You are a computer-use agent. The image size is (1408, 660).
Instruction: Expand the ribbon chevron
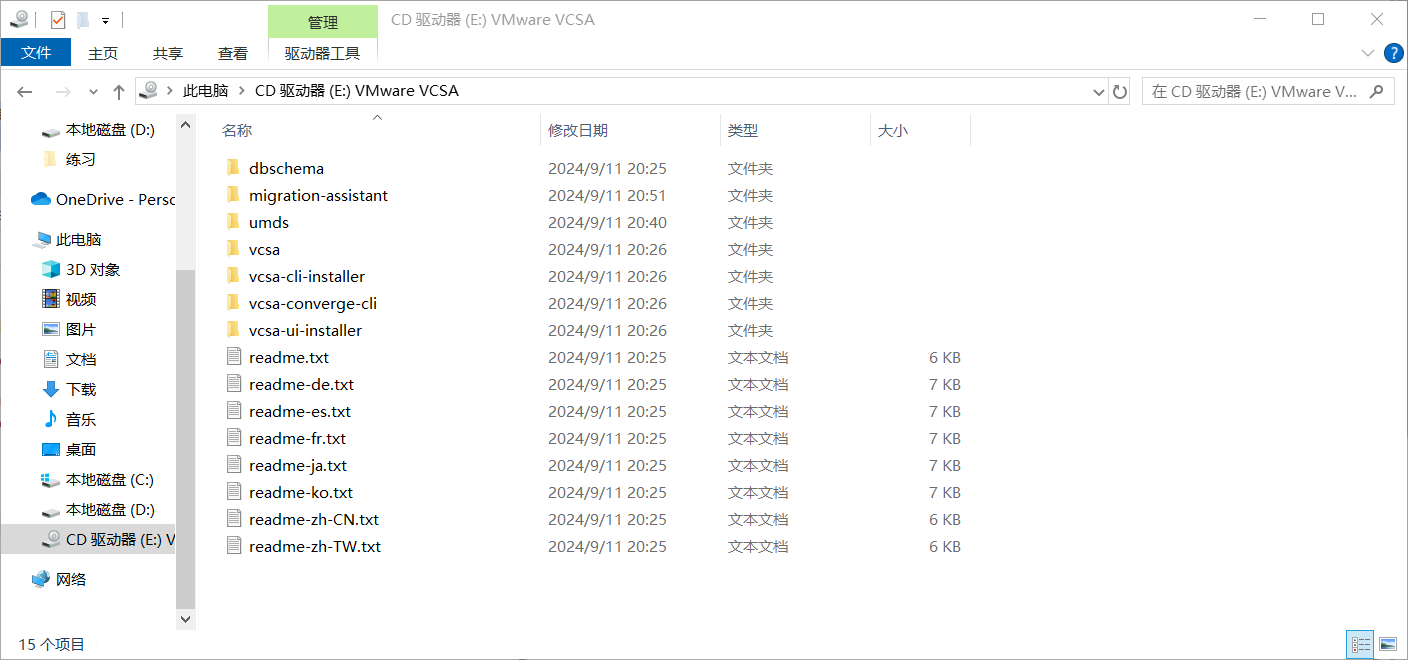pos(1368,53)
